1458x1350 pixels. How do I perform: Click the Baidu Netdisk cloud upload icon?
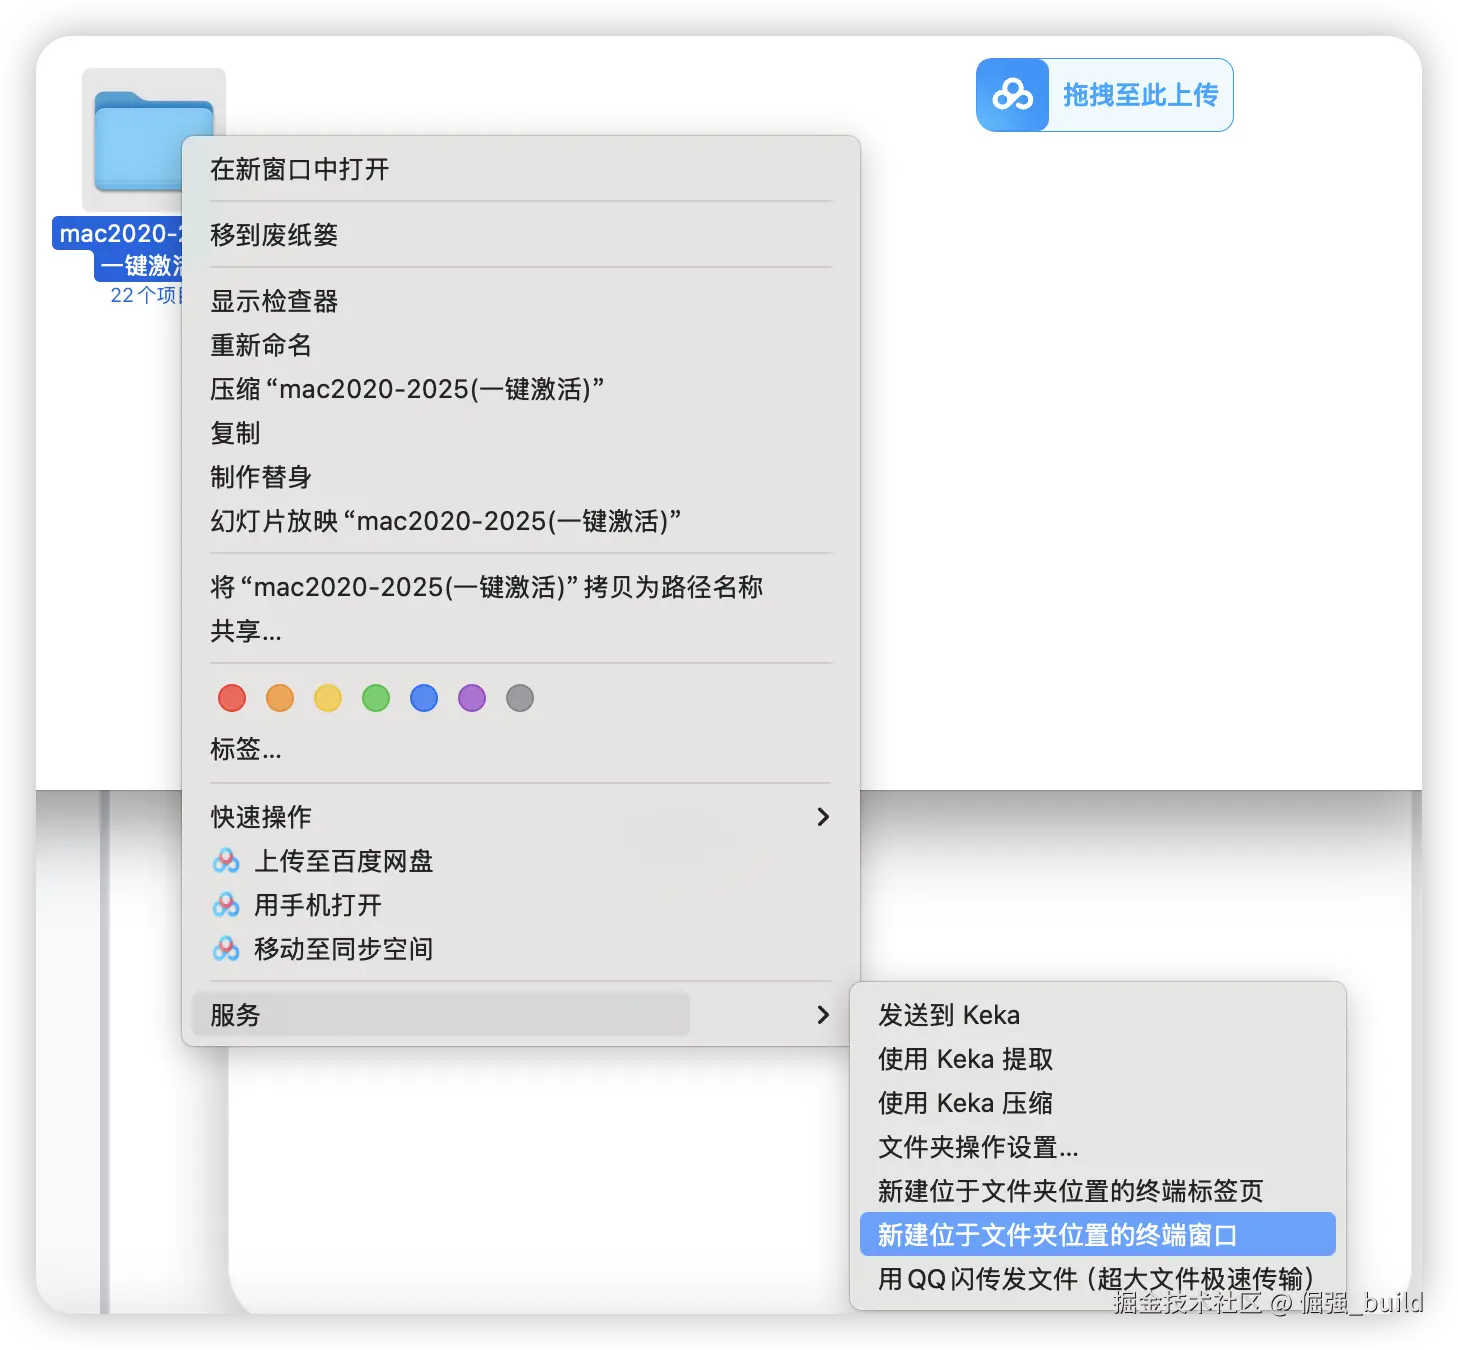[1013, 95]
